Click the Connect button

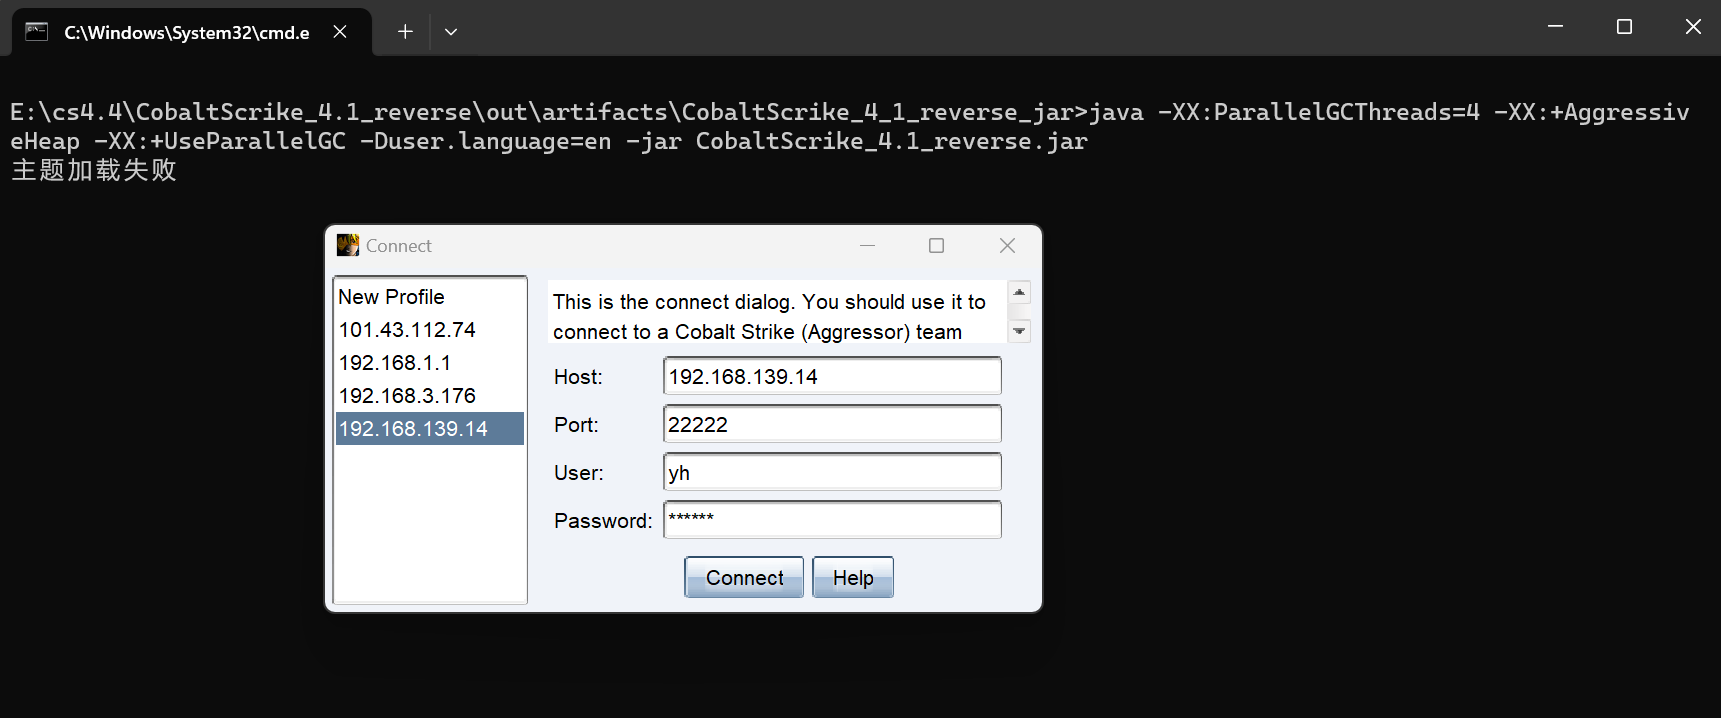pos(744,577)
